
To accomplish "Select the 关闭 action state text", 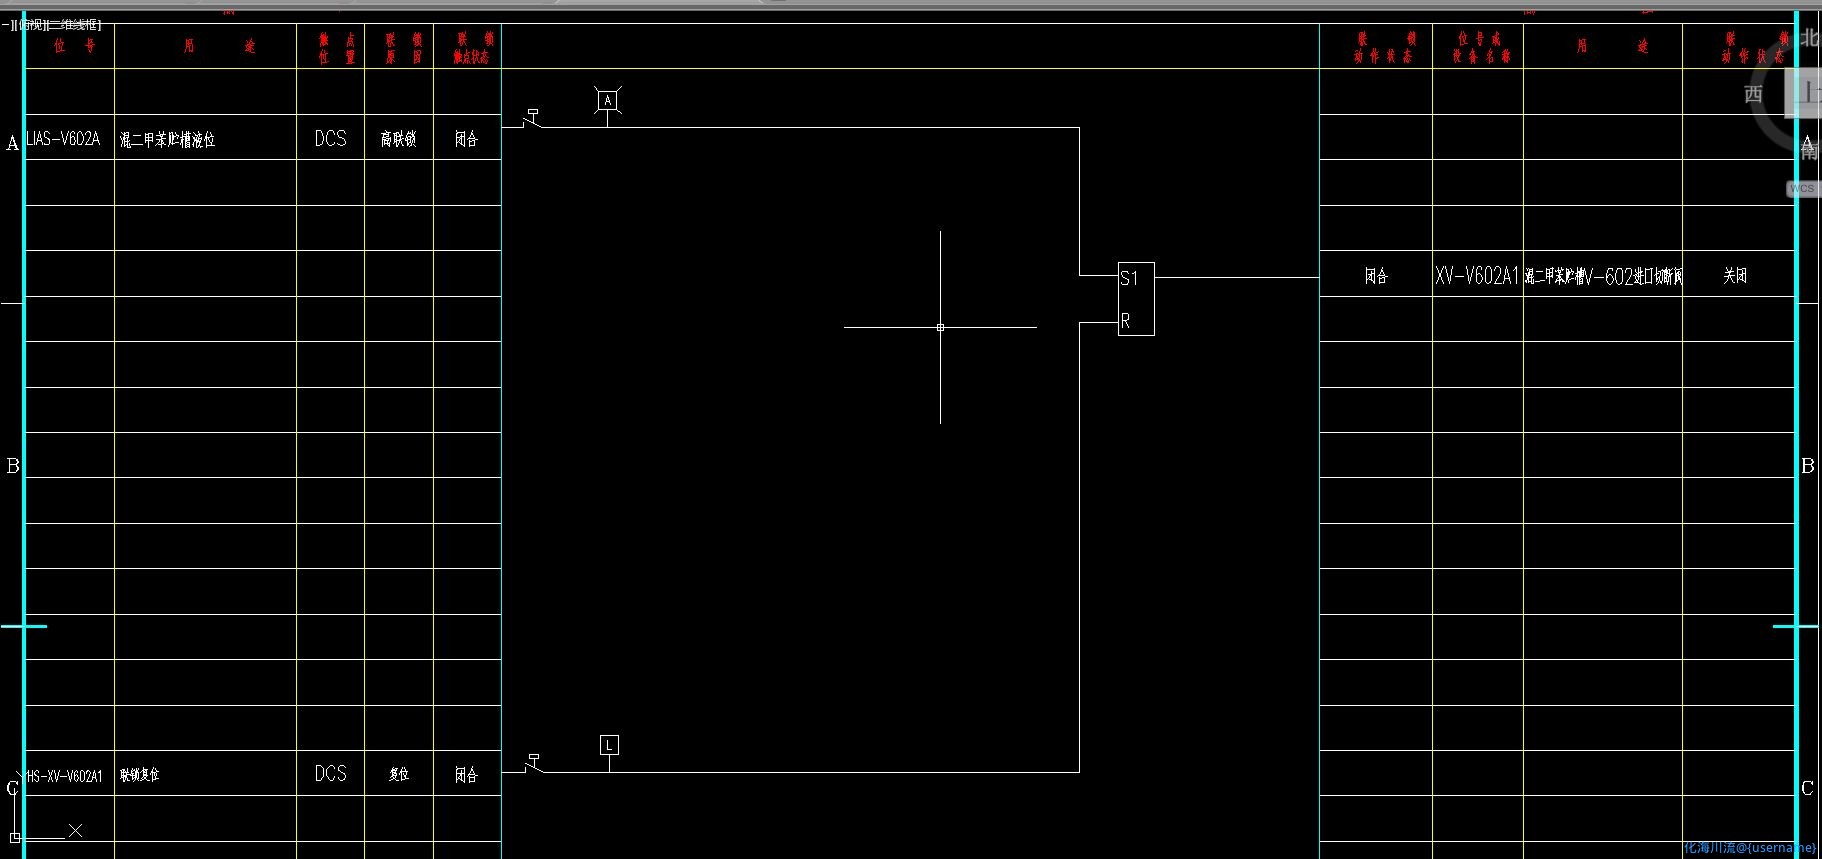I will pos(1735,276).
